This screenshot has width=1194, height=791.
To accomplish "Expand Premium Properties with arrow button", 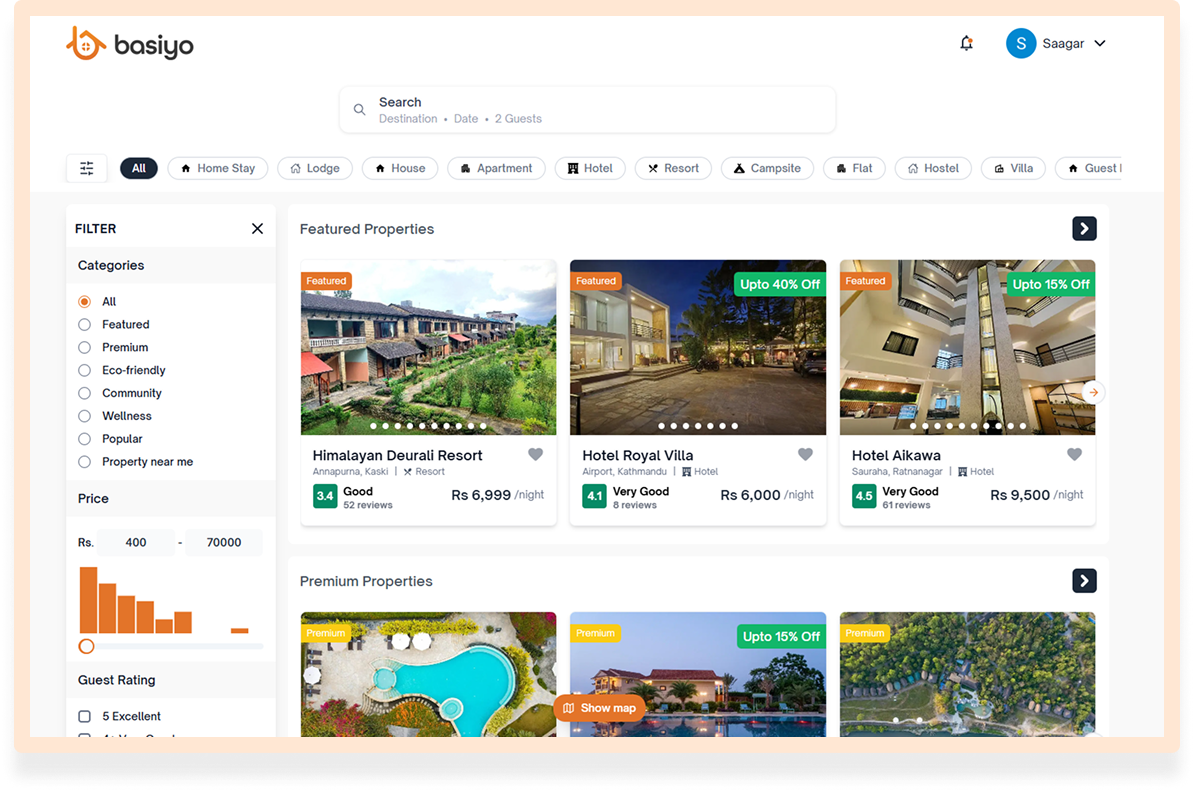I will coord(1084,581).
